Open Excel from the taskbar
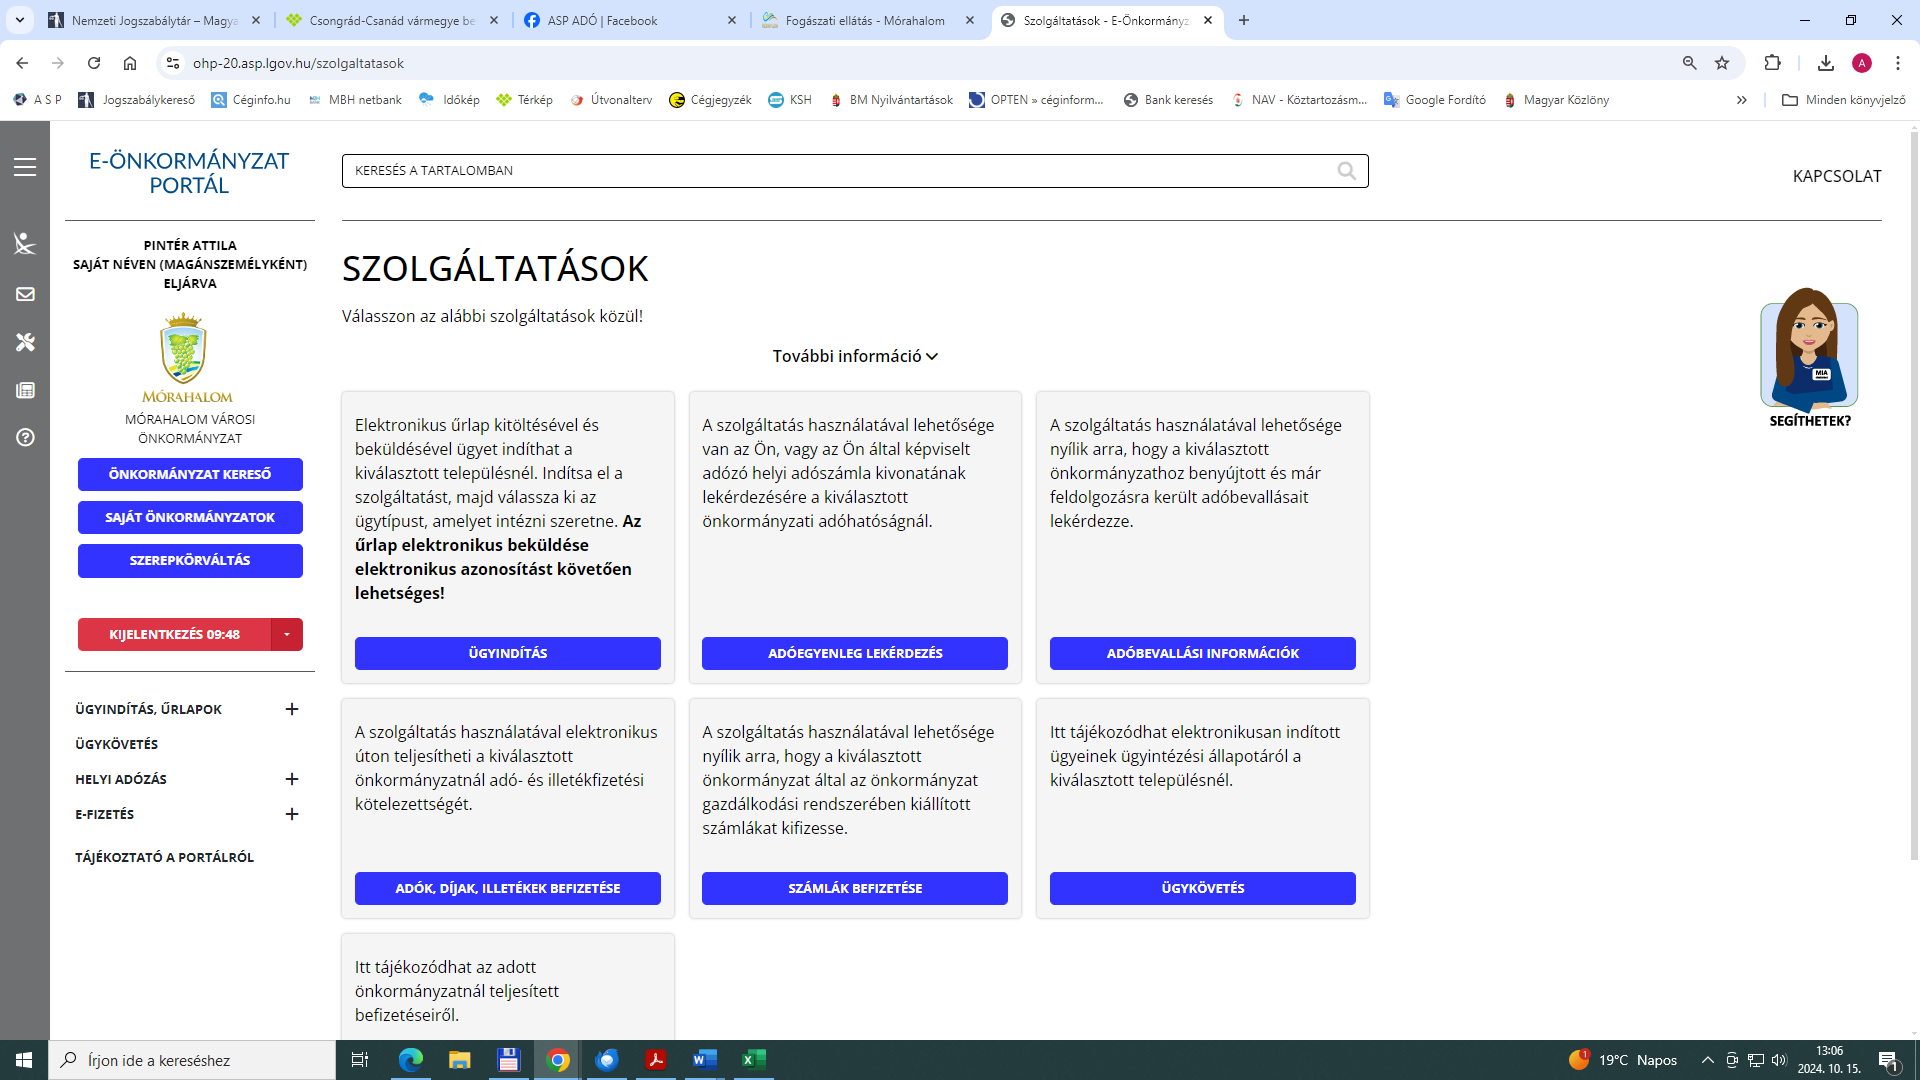The height and width of the screenshot is (1080, 1920). click(754, 1060)
